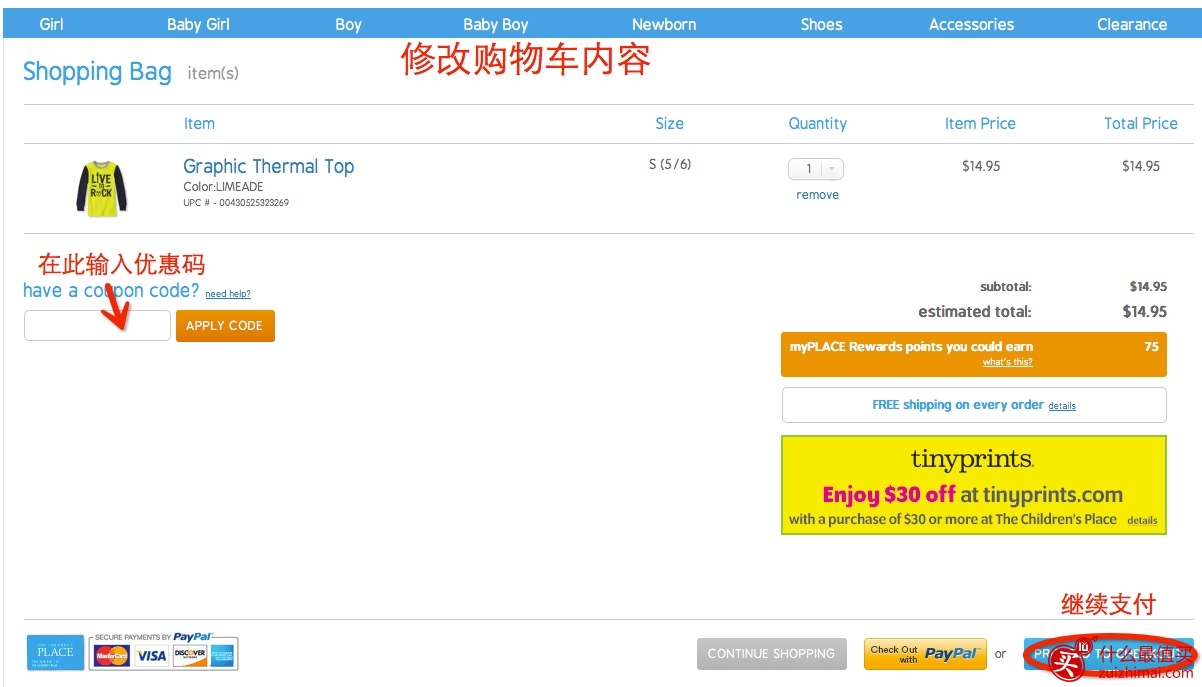Open the Clearance category
Viewport: 1202px width, 687px height.
click(1132, 24)
